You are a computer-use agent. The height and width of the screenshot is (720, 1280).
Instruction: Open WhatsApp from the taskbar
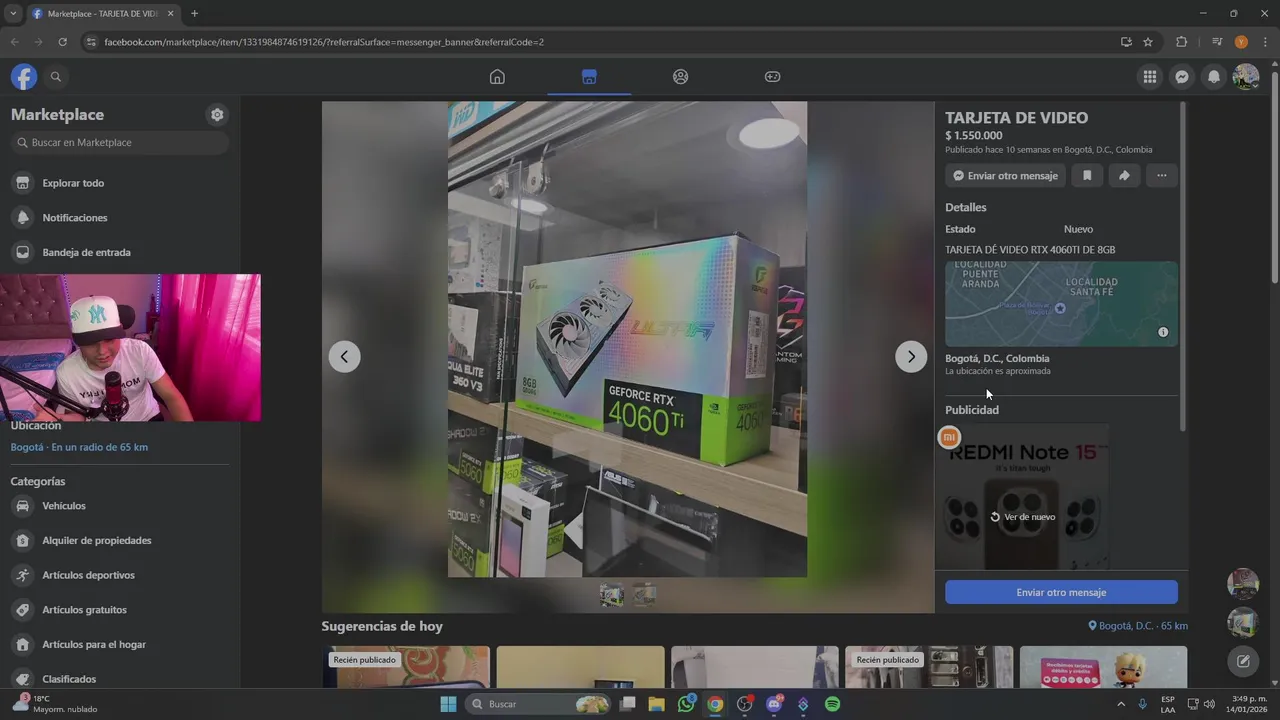[686, 704]
